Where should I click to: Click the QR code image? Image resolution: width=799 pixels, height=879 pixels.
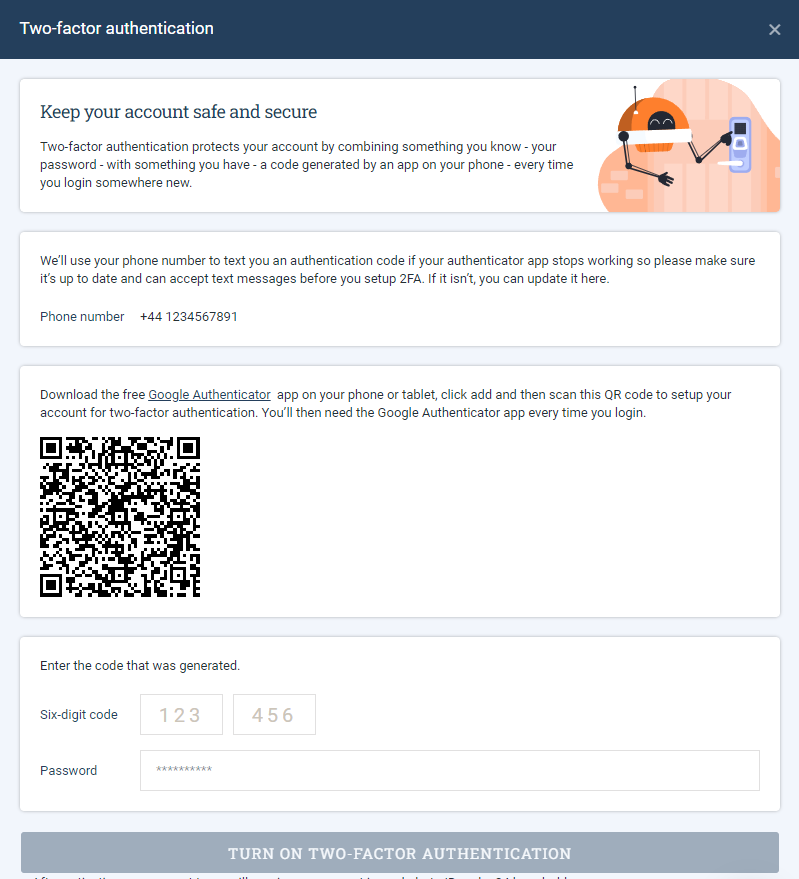[120, 517]
